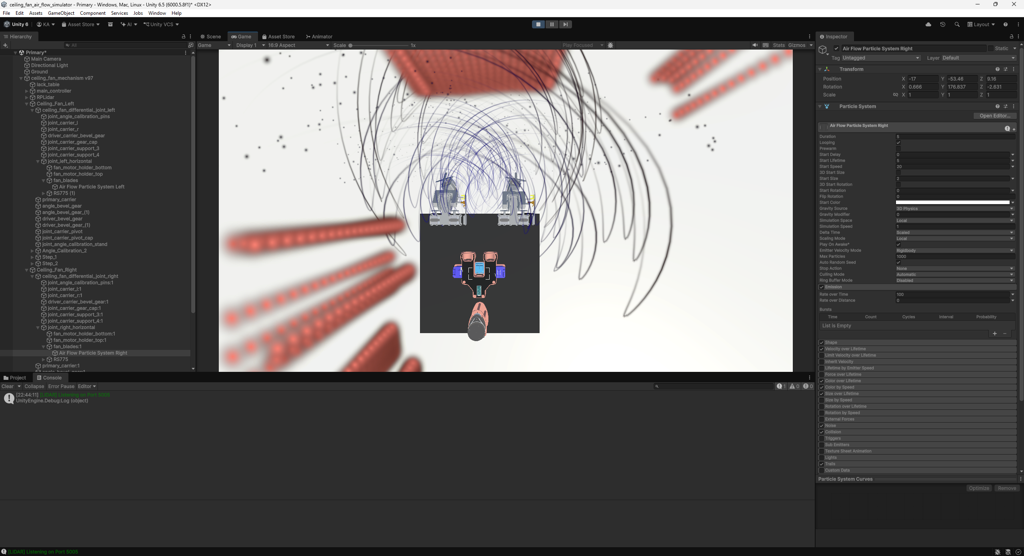Advance one frame with the Step button
The image size is (1024, 556).
[x=566, y=24]
